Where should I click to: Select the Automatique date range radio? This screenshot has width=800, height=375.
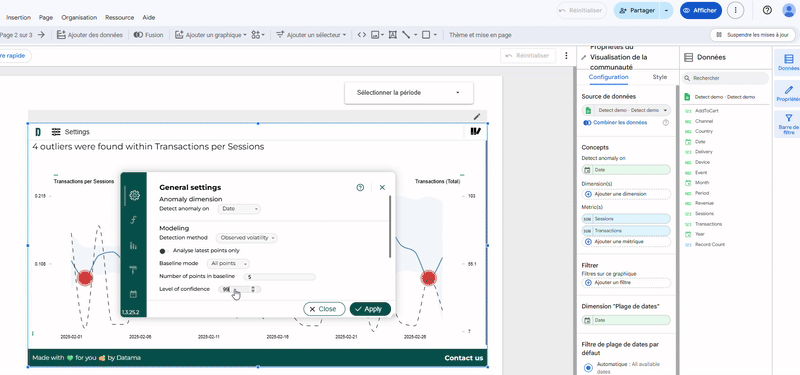(x=588, y=367)
